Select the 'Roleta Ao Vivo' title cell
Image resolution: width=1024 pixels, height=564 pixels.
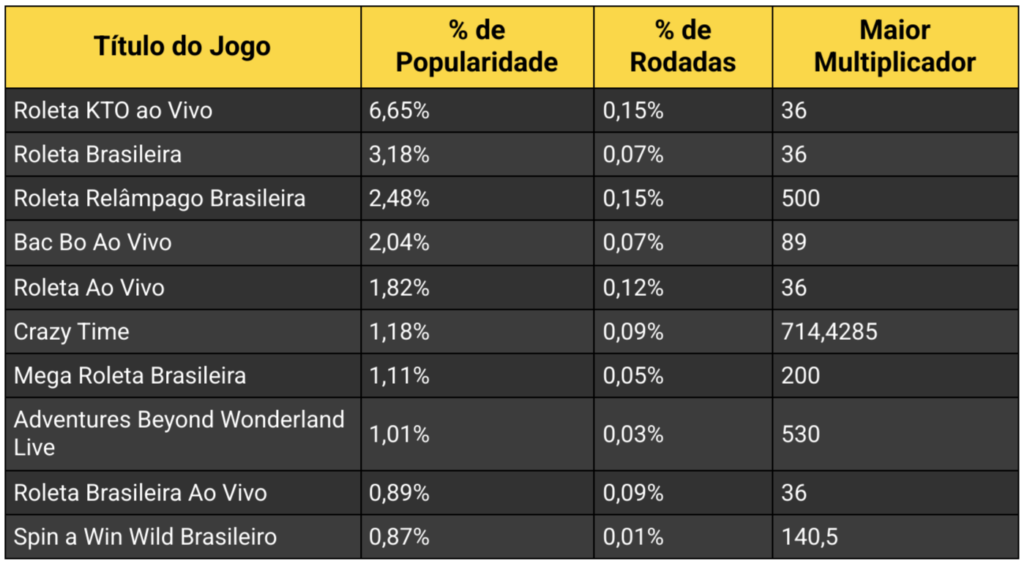pyautogui.click(x=89, y=288)
